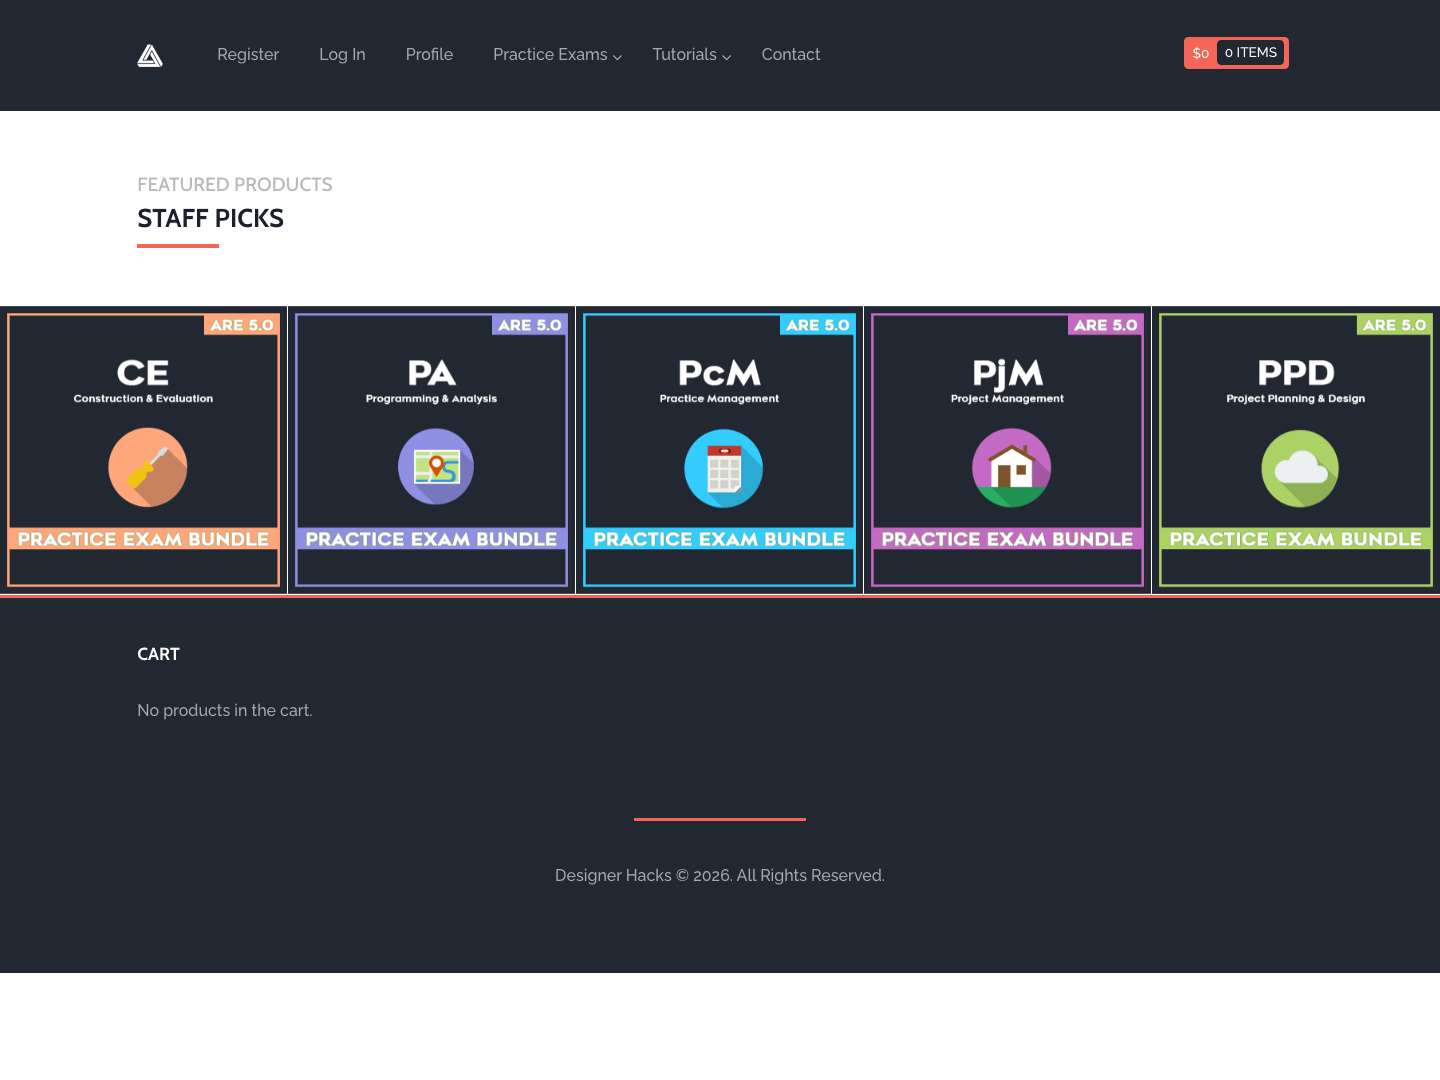Click the orange divider under STAFF PICKS
Screen dimensions: 1440x1080
coord(177,244)
